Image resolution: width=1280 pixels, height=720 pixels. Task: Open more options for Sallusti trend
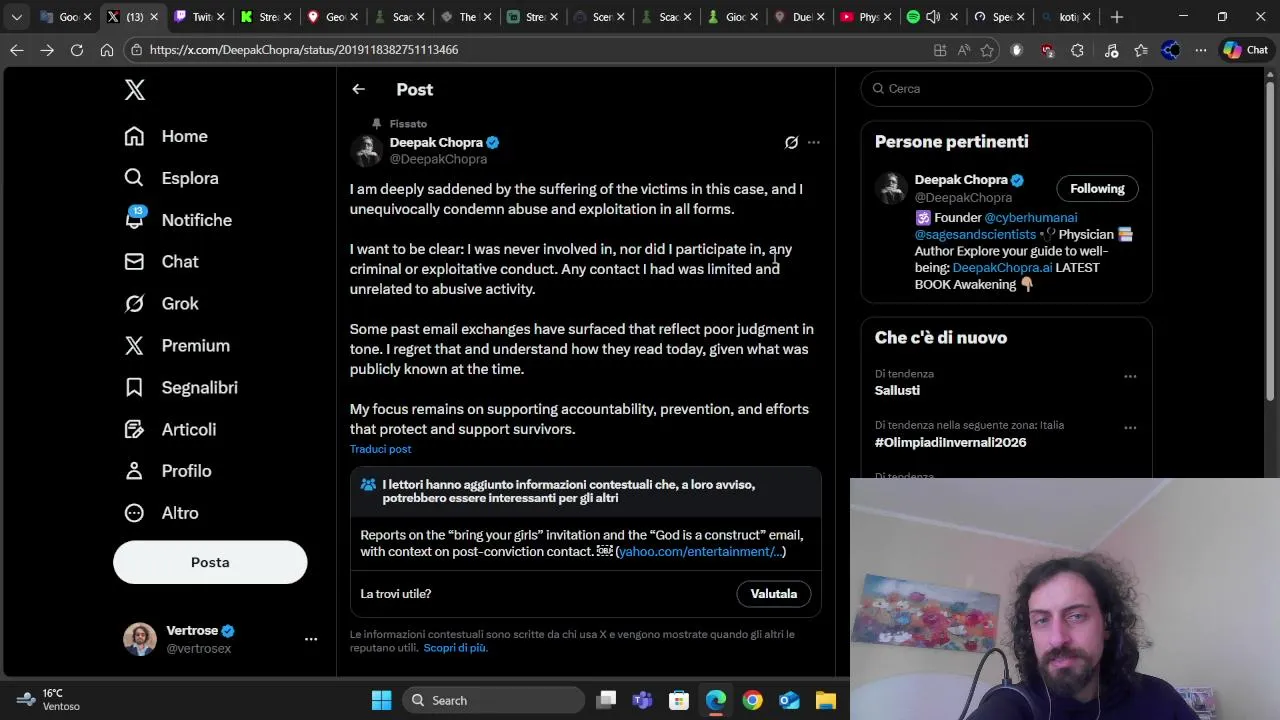point(1130,377)
